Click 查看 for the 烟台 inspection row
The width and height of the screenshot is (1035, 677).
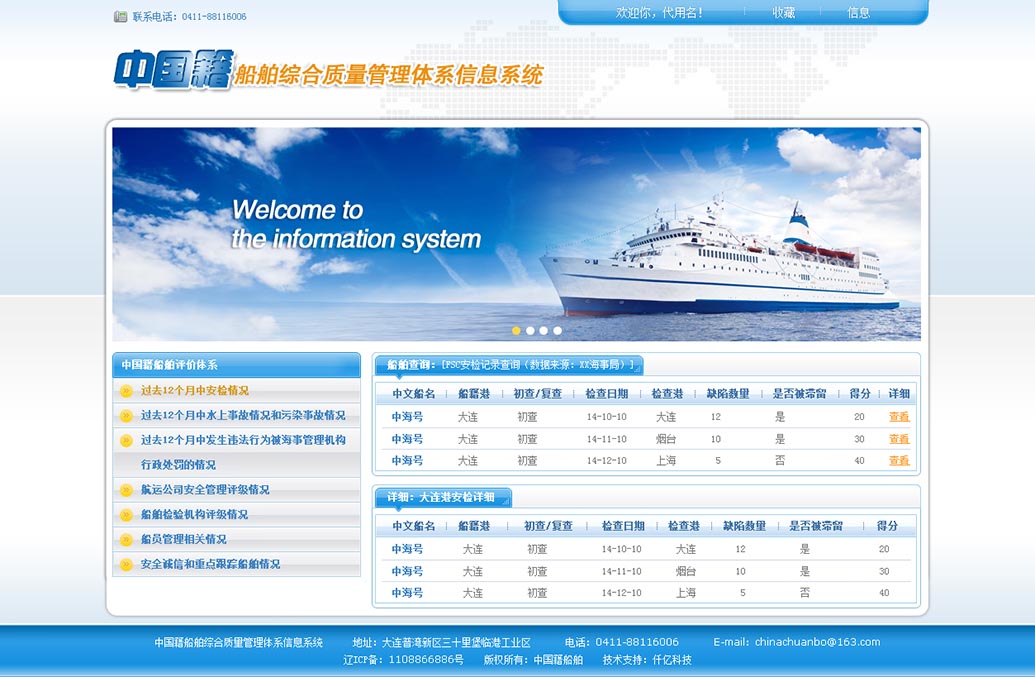pyautogui.click(x=899, y=439)
